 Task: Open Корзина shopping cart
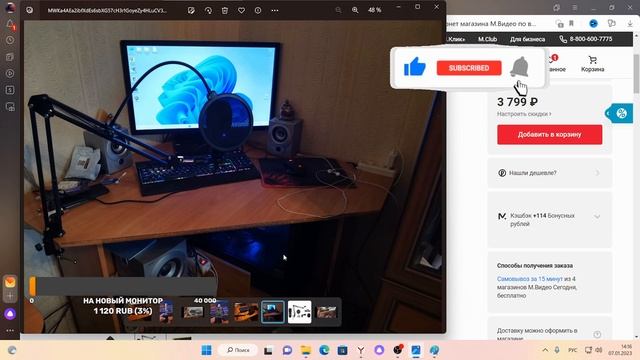pos(593,64)
